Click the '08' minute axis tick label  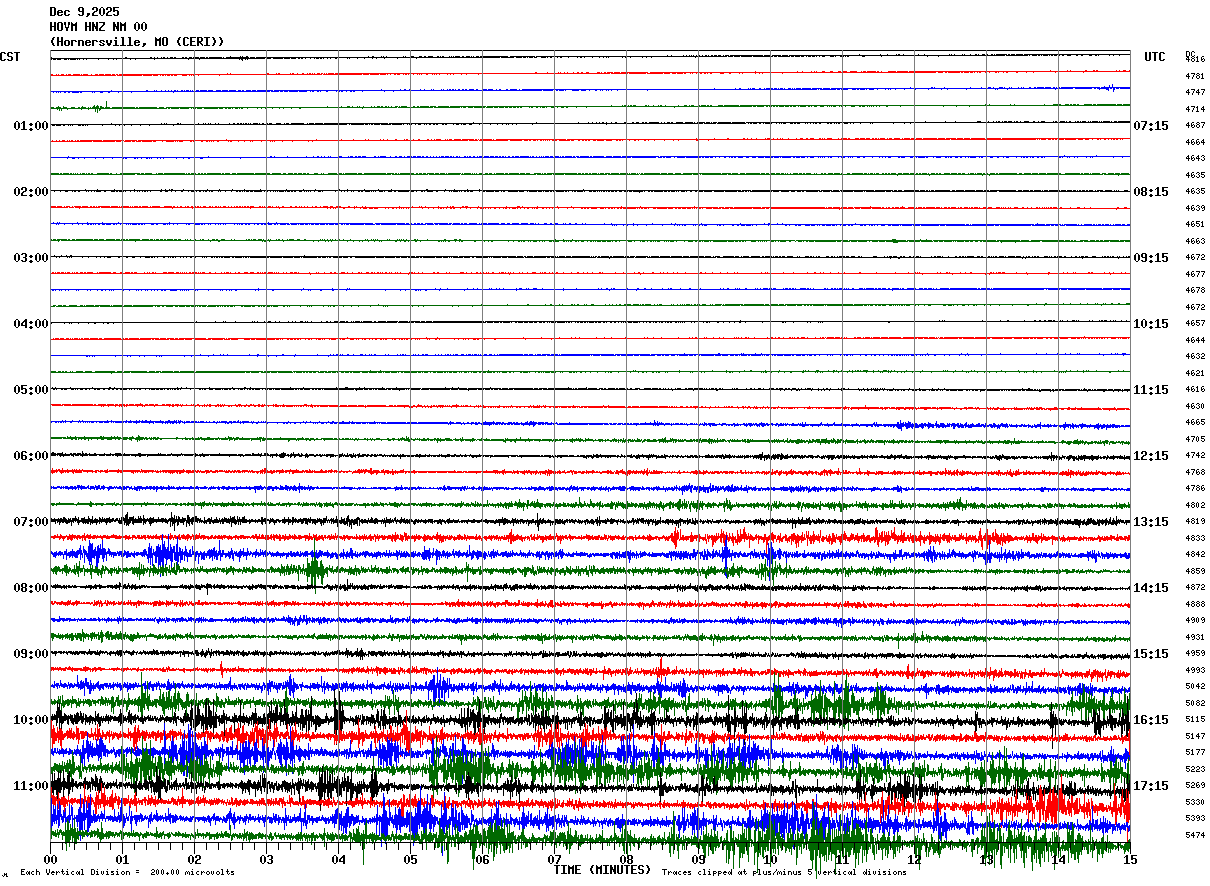pyautogui.click(x=627, y=860)
